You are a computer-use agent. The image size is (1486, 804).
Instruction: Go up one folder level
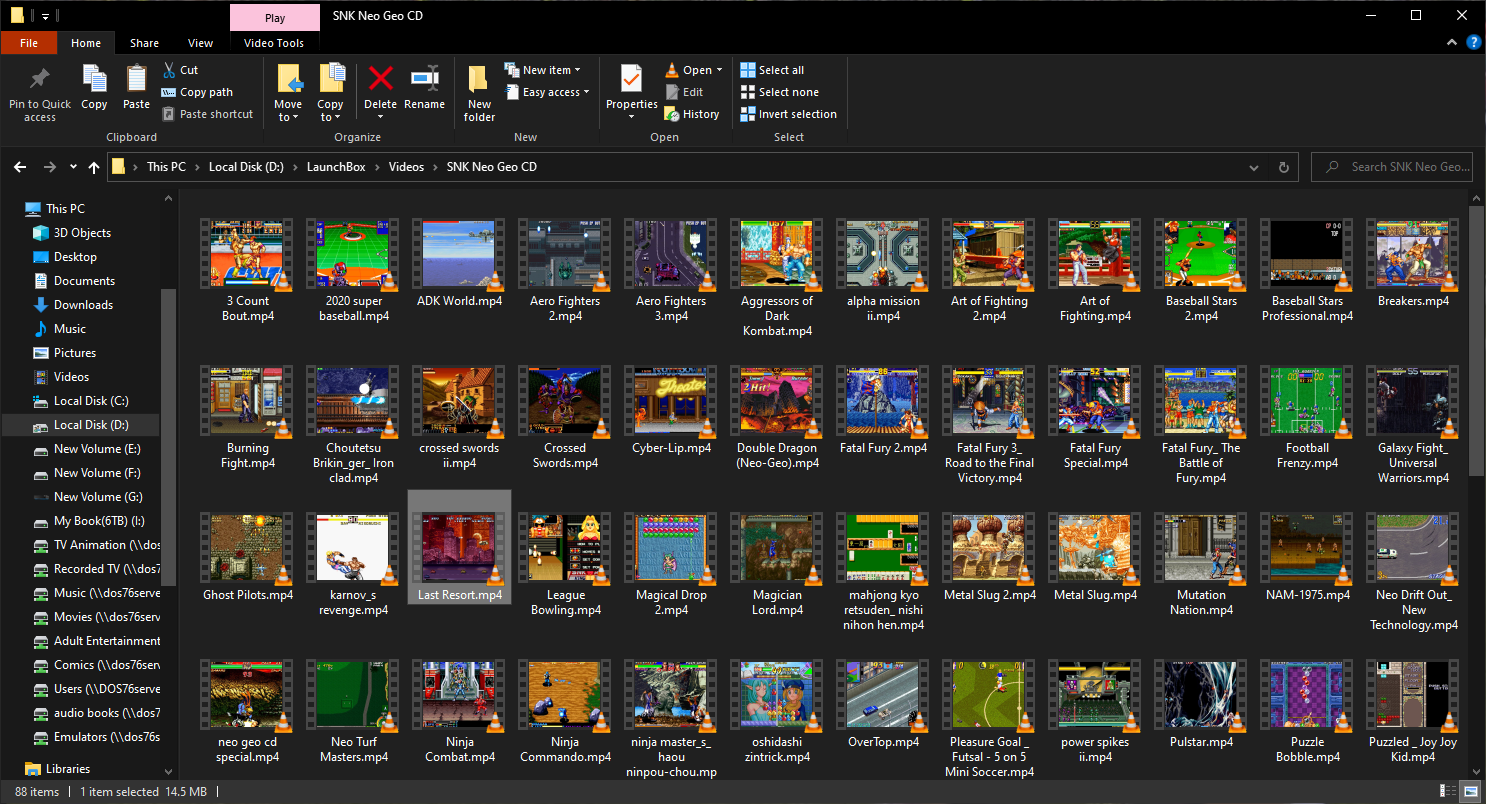(94, 167)
